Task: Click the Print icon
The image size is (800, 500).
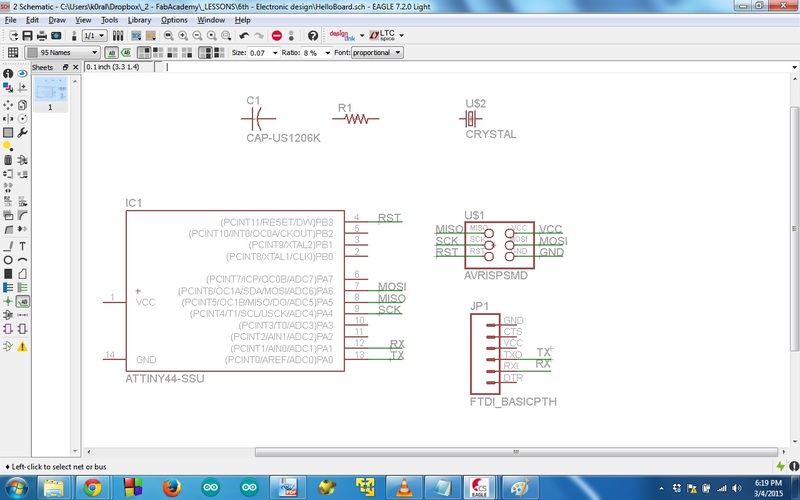Action: pos(42,36)
